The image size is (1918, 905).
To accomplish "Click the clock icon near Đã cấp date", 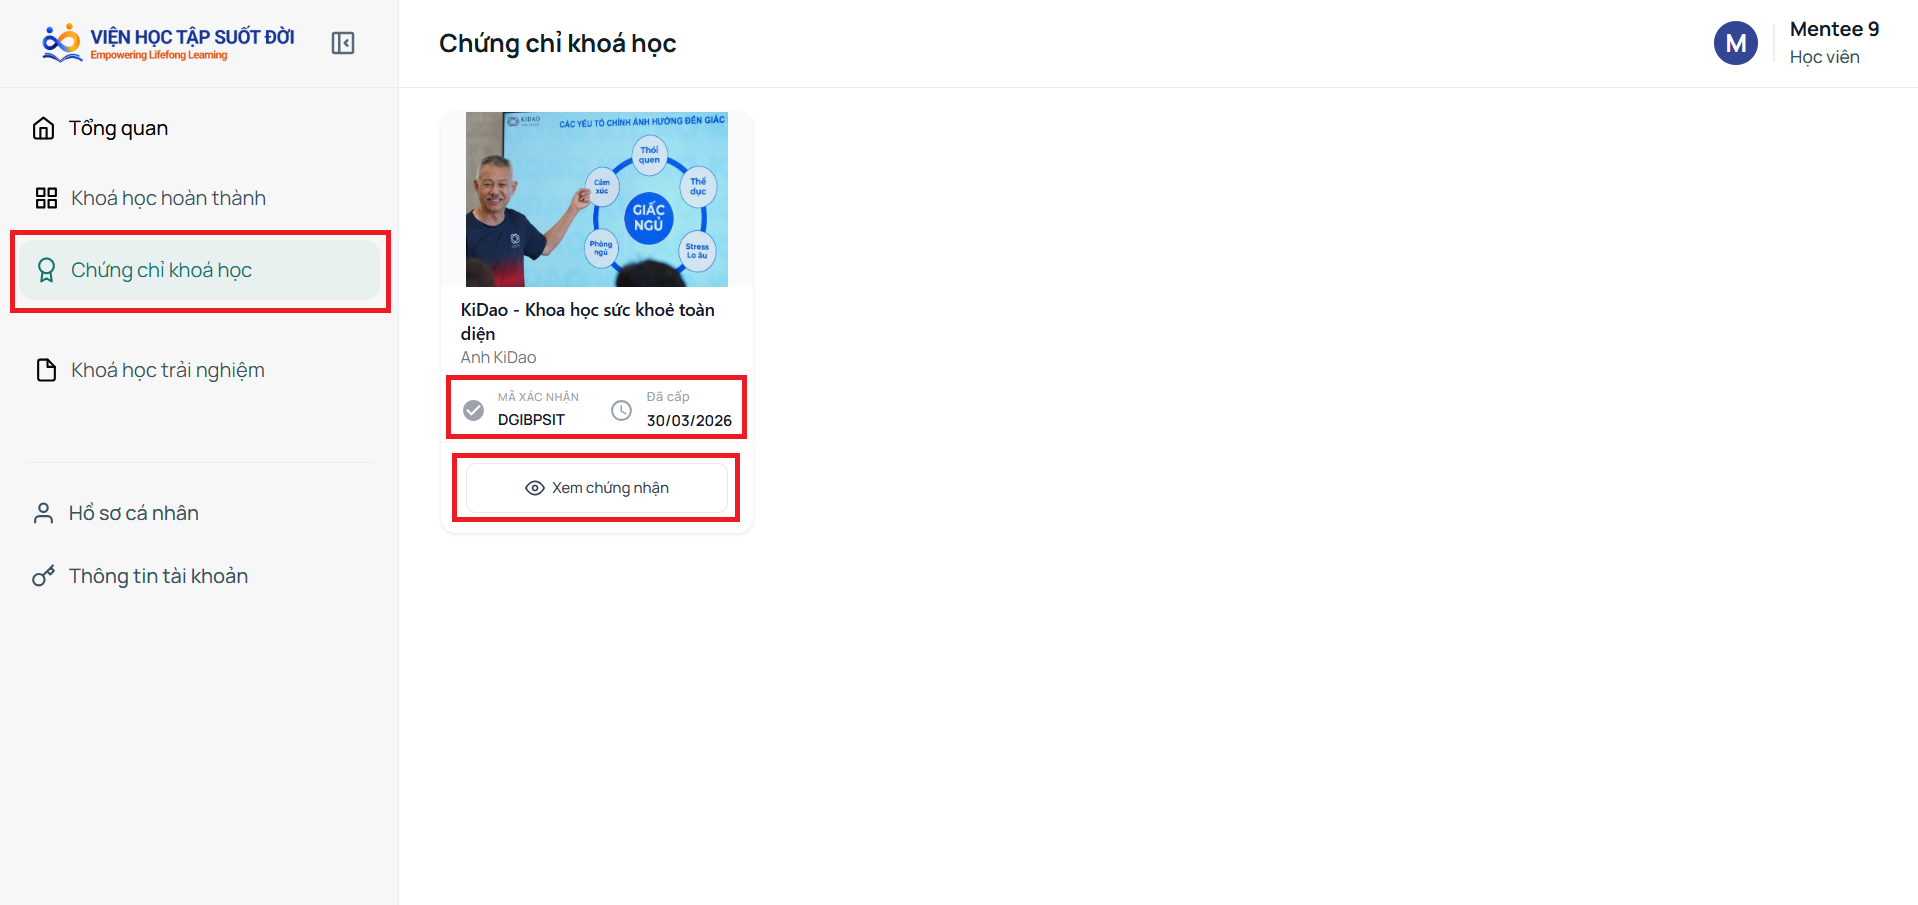I will tap(621, 410).
